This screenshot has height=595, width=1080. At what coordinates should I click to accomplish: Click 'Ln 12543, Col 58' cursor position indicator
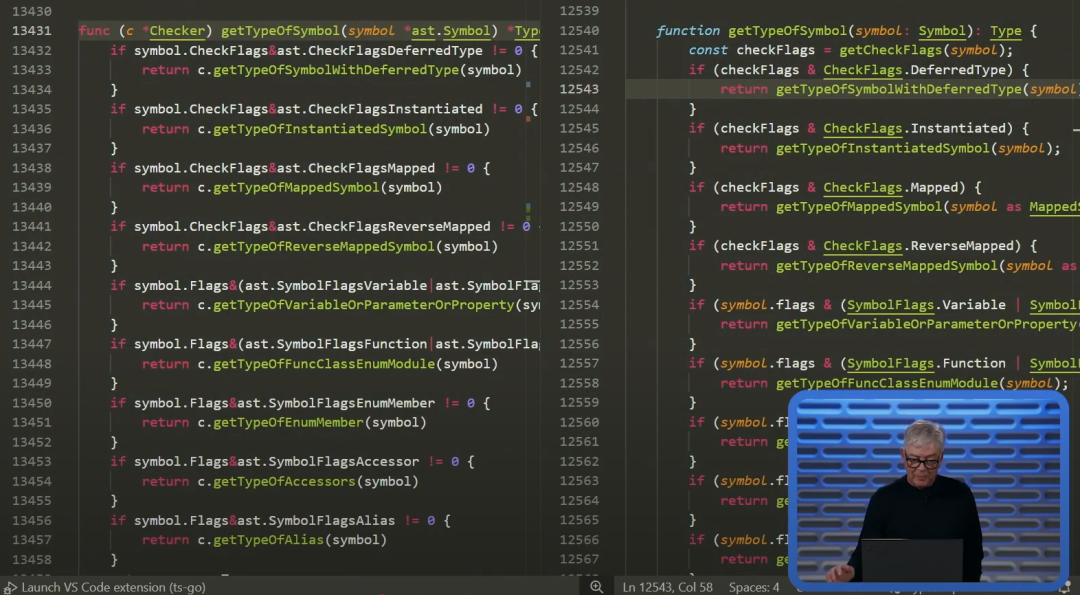click(667, 587)
